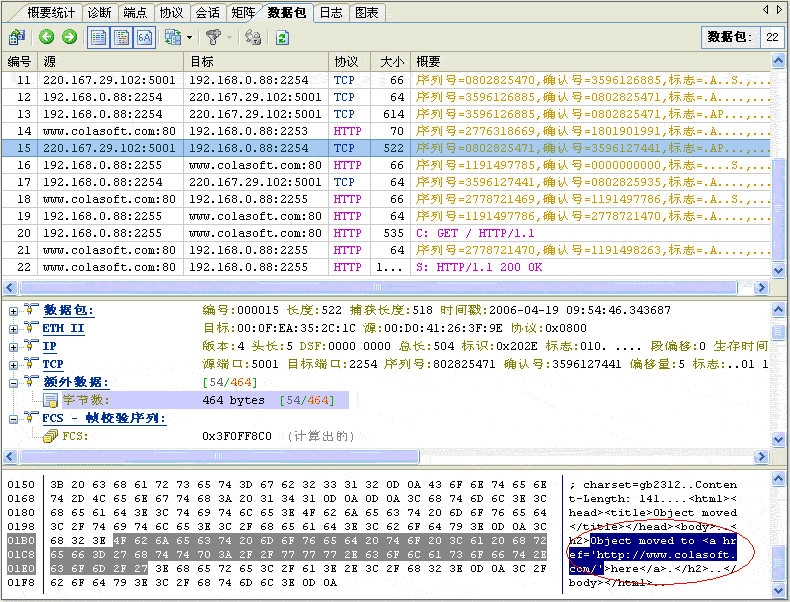Image resolution: width=790 pixels, height=602 pixels.
Task: Switch to the 概要统计 tab
Action: (x=51, y=13)
